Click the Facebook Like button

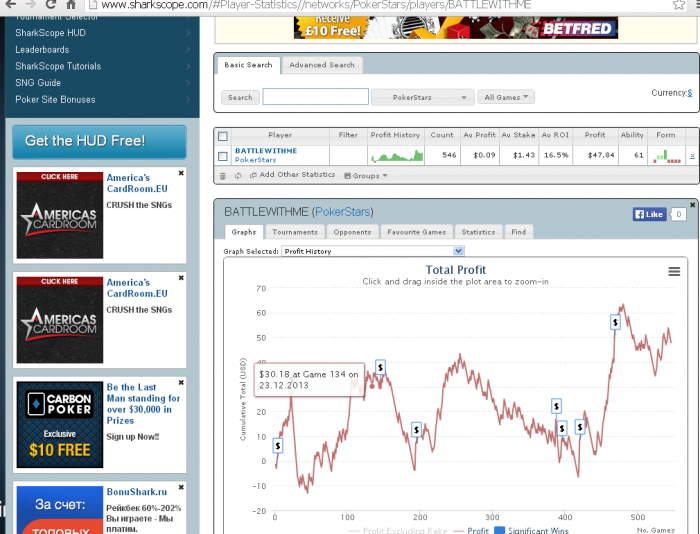click(x=650, y=214)
